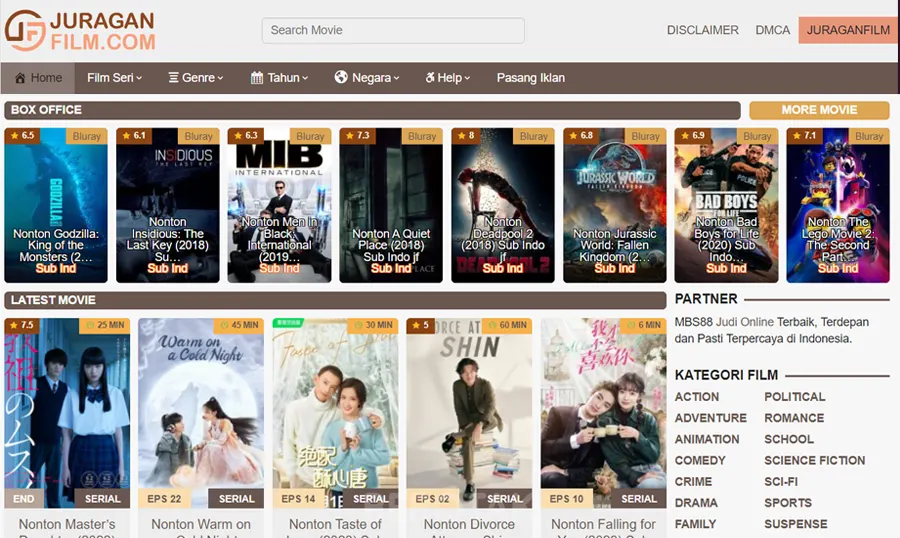The width and height of the screenshot is (900, 538).
Task: Expand the Film Seri dropdown
Action: pos(114,78)
